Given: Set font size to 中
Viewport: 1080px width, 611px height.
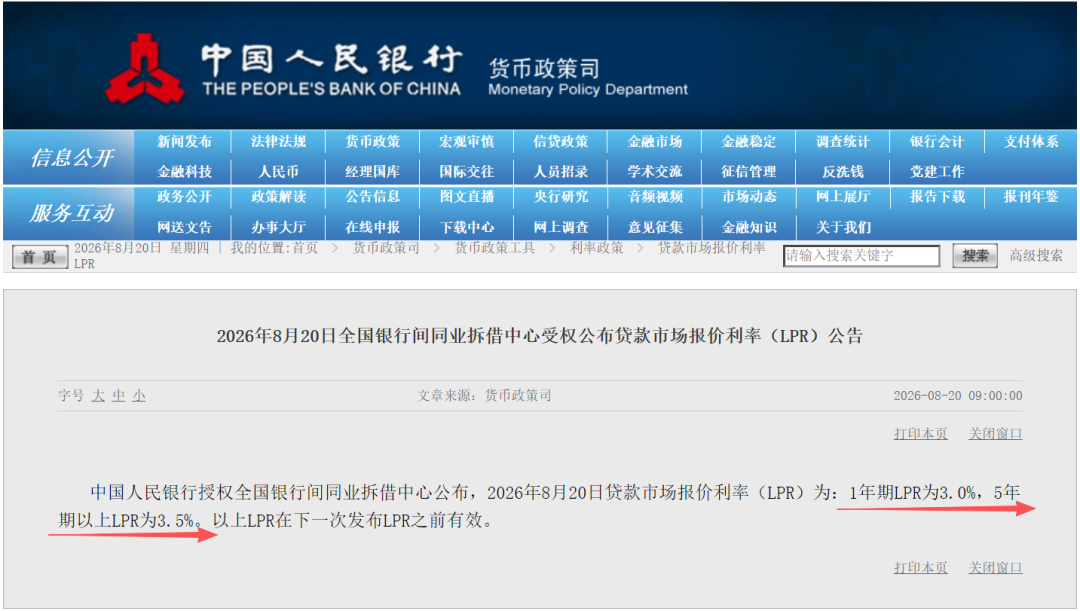Looking at the screenshot, I should point(118,396).
